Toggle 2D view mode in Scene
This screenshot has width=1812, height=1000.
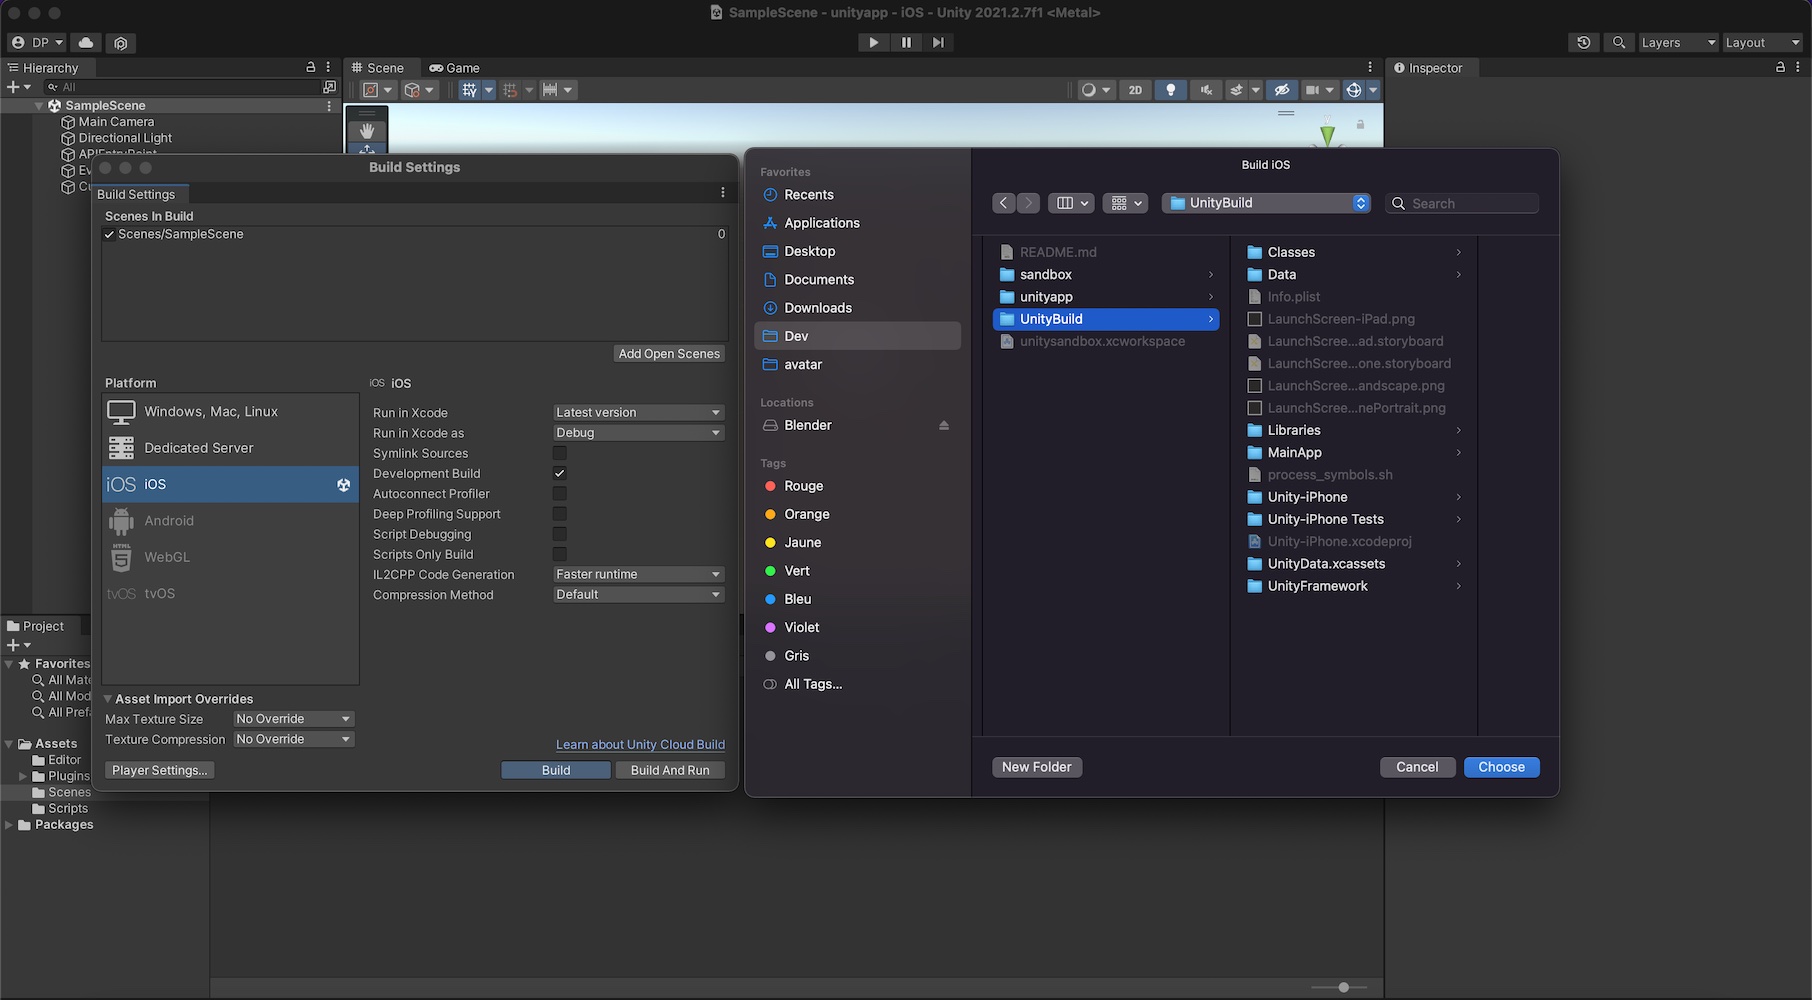point(1135,90)
